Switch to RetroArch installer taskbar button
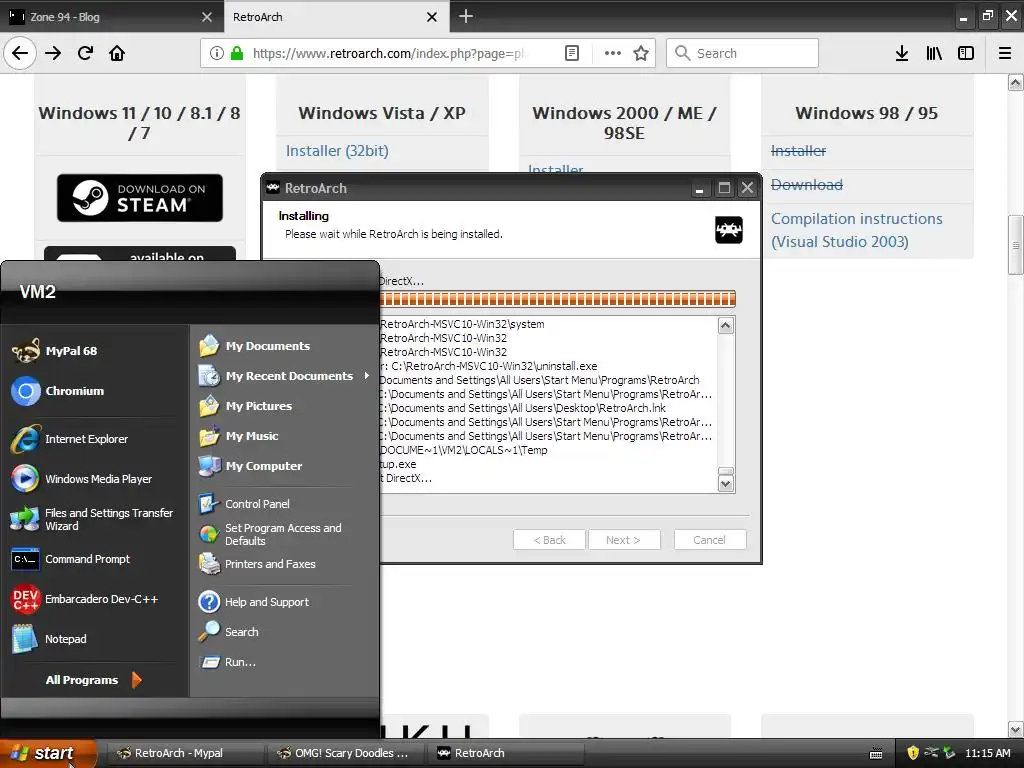This screenshot has width=1024, height=768. (506, 753)
